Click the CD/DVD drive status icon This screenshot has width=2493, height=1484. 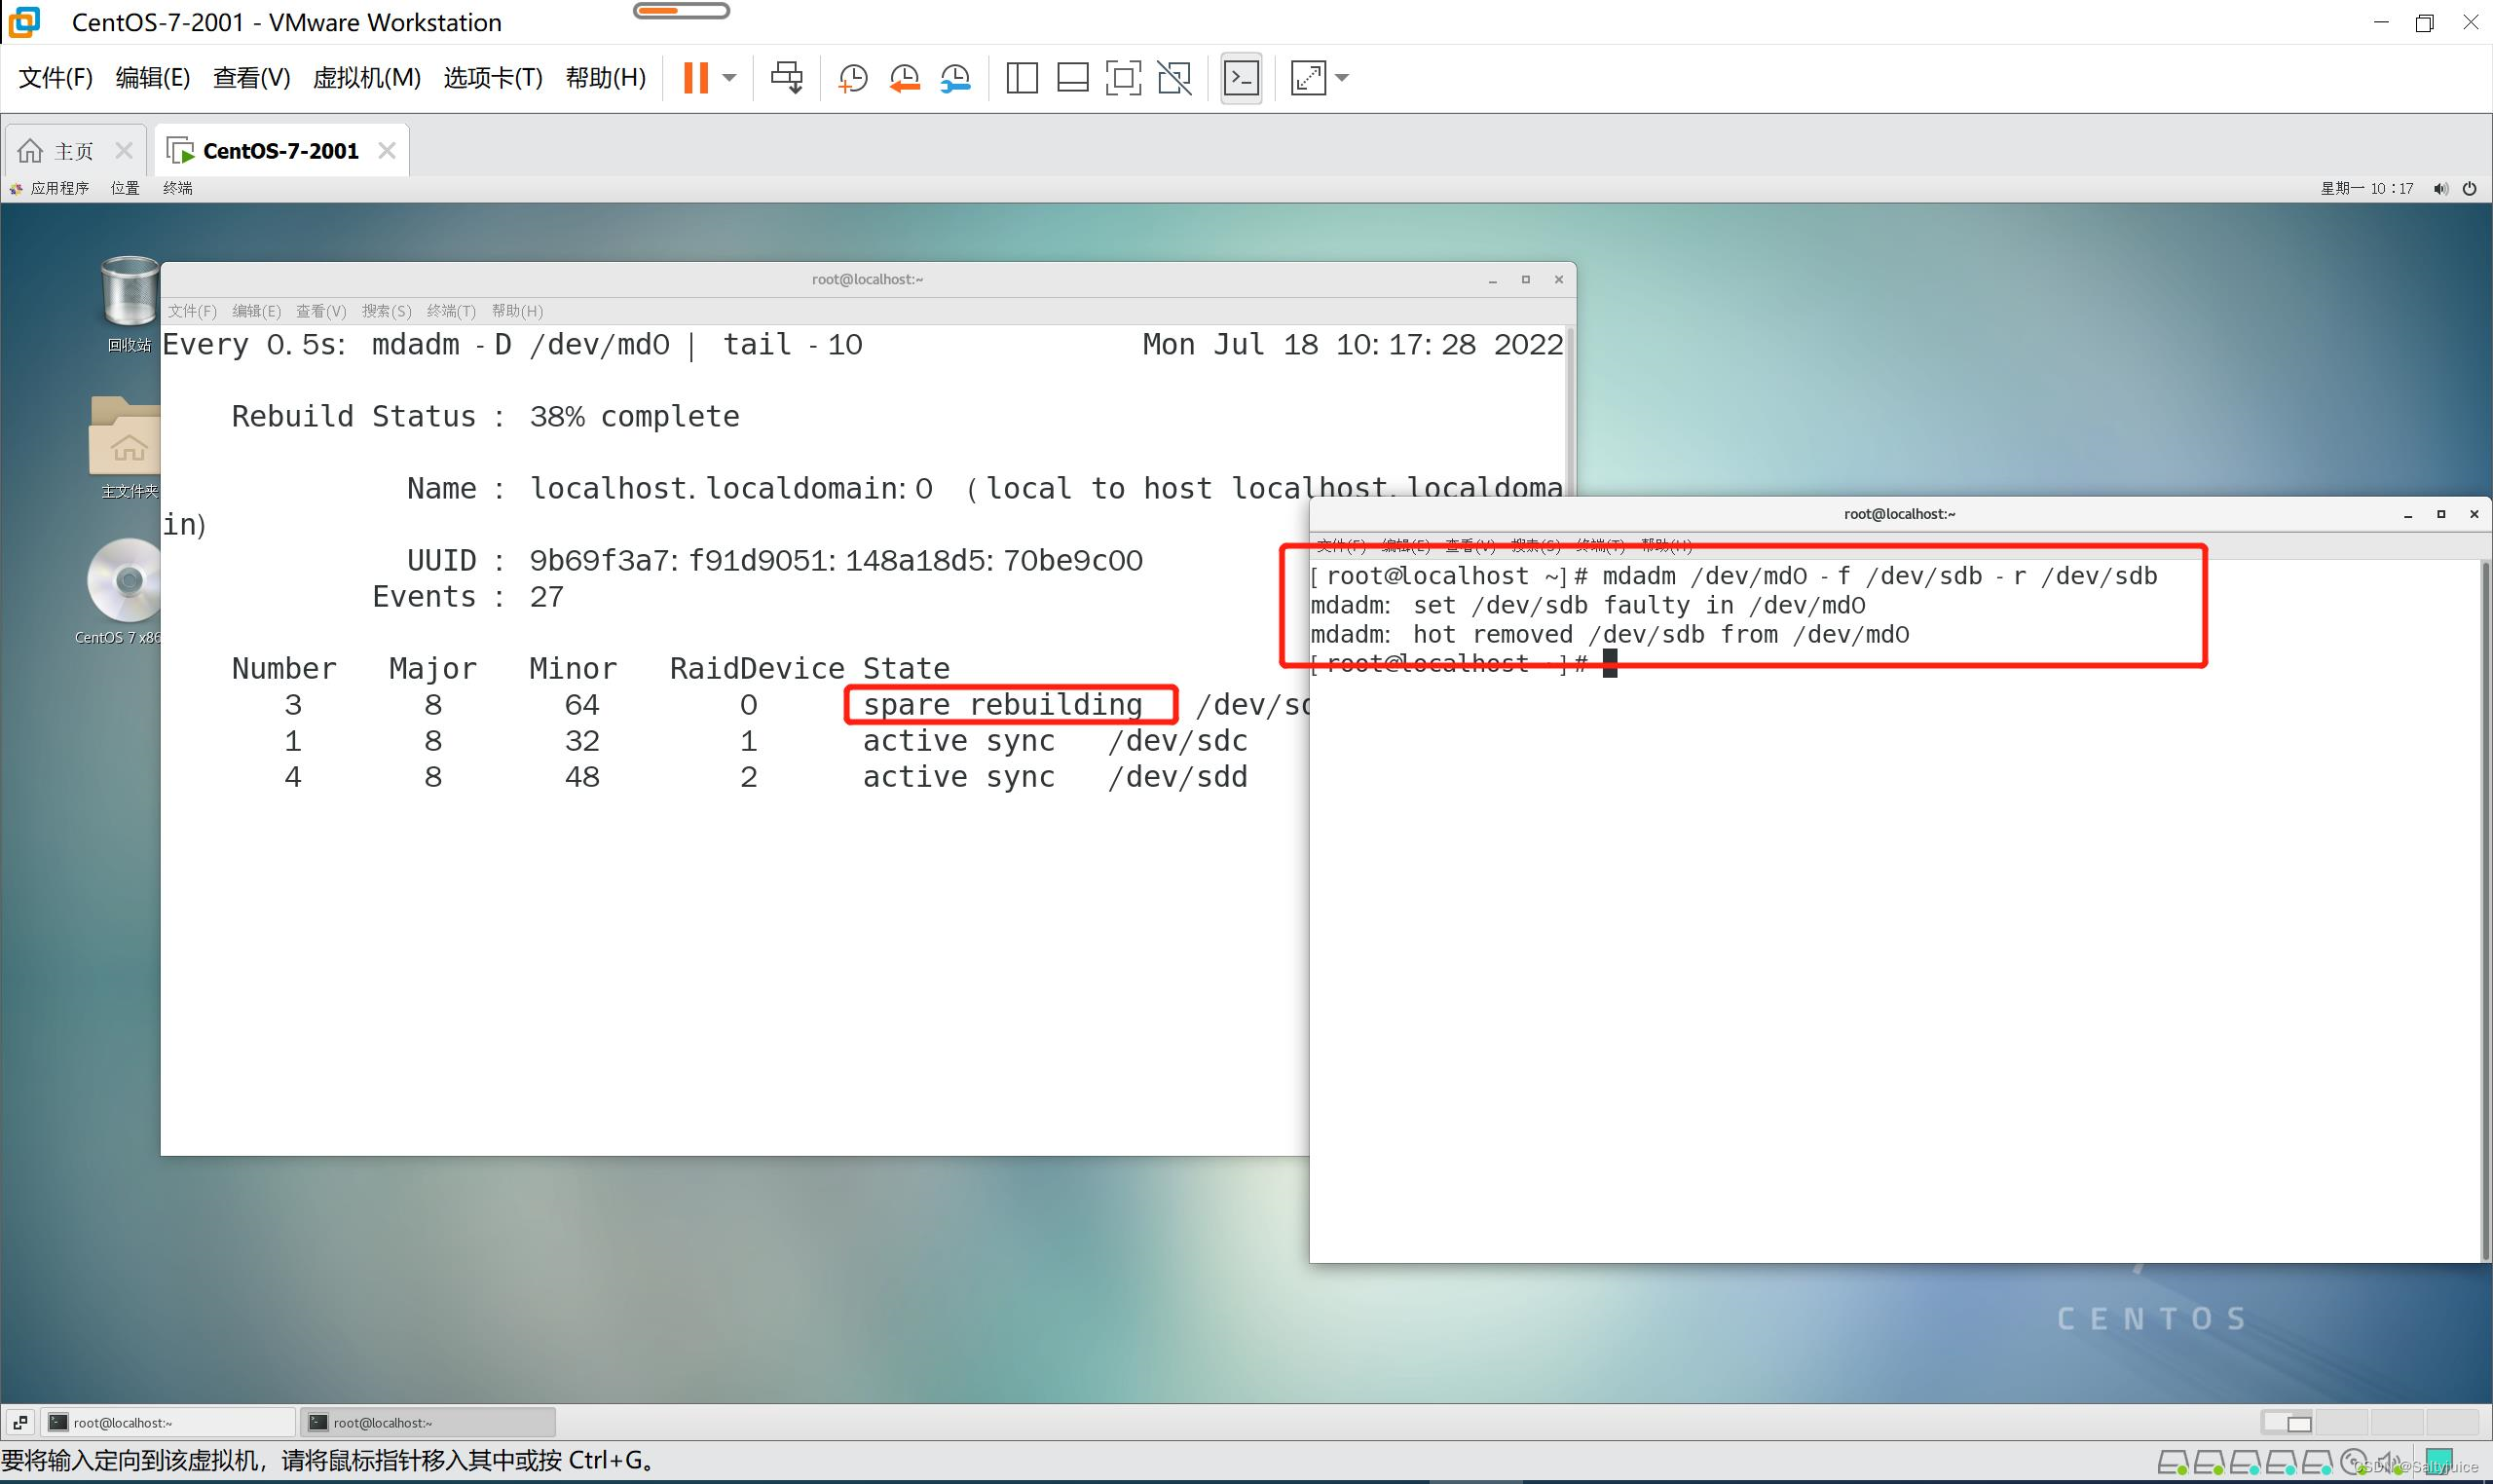2354,1463
